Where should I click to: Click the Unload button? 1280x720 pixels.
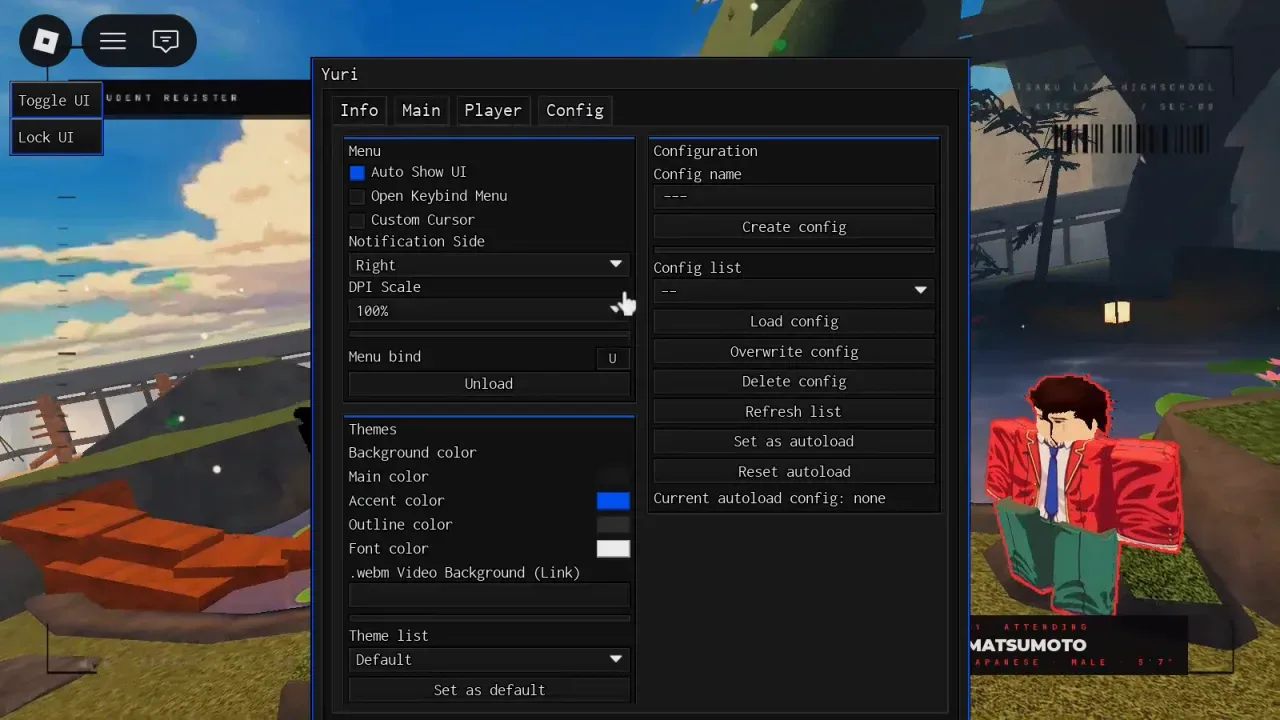tap(489, 384)
